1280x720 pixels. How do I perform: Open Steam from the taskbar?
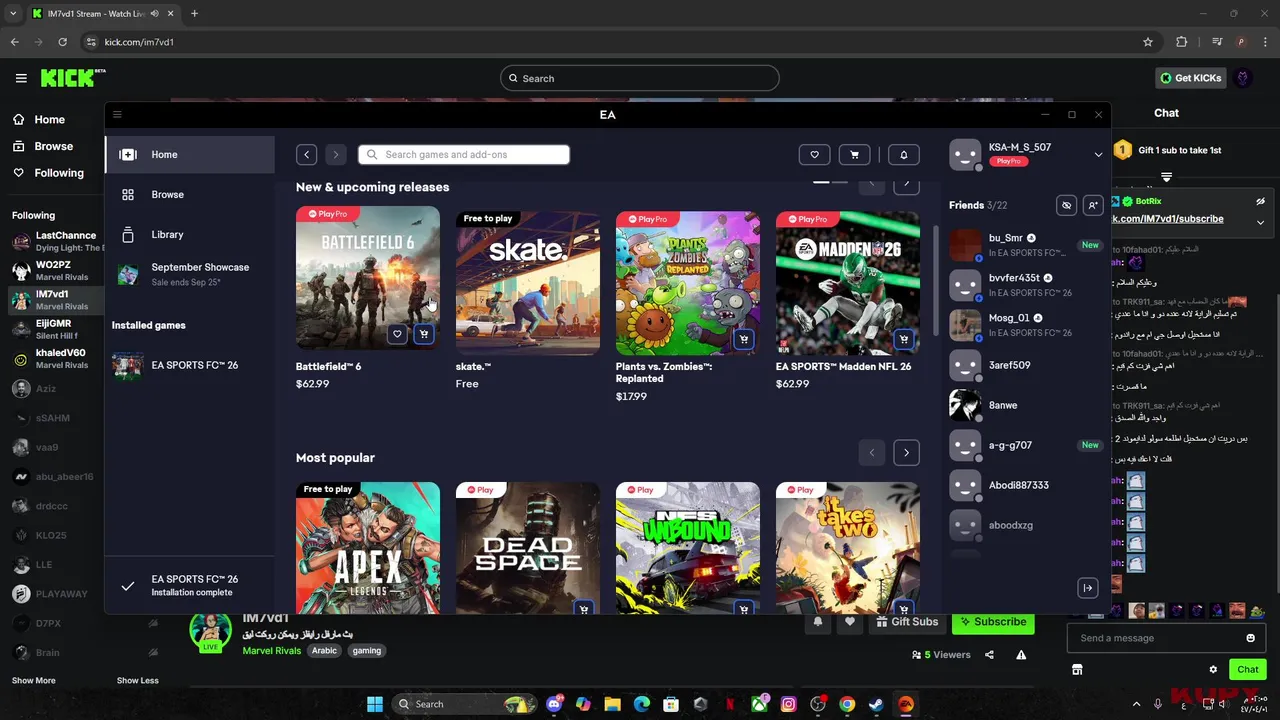pos(876,704)
